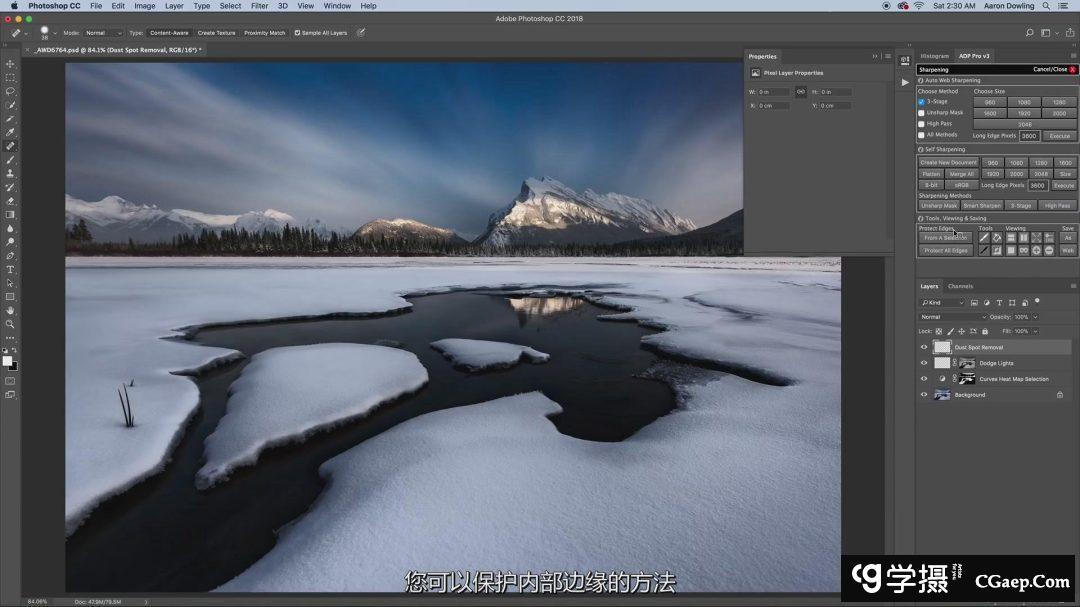Expand the layer Opacity dropdown arrow

click(x=1036, y=317)
